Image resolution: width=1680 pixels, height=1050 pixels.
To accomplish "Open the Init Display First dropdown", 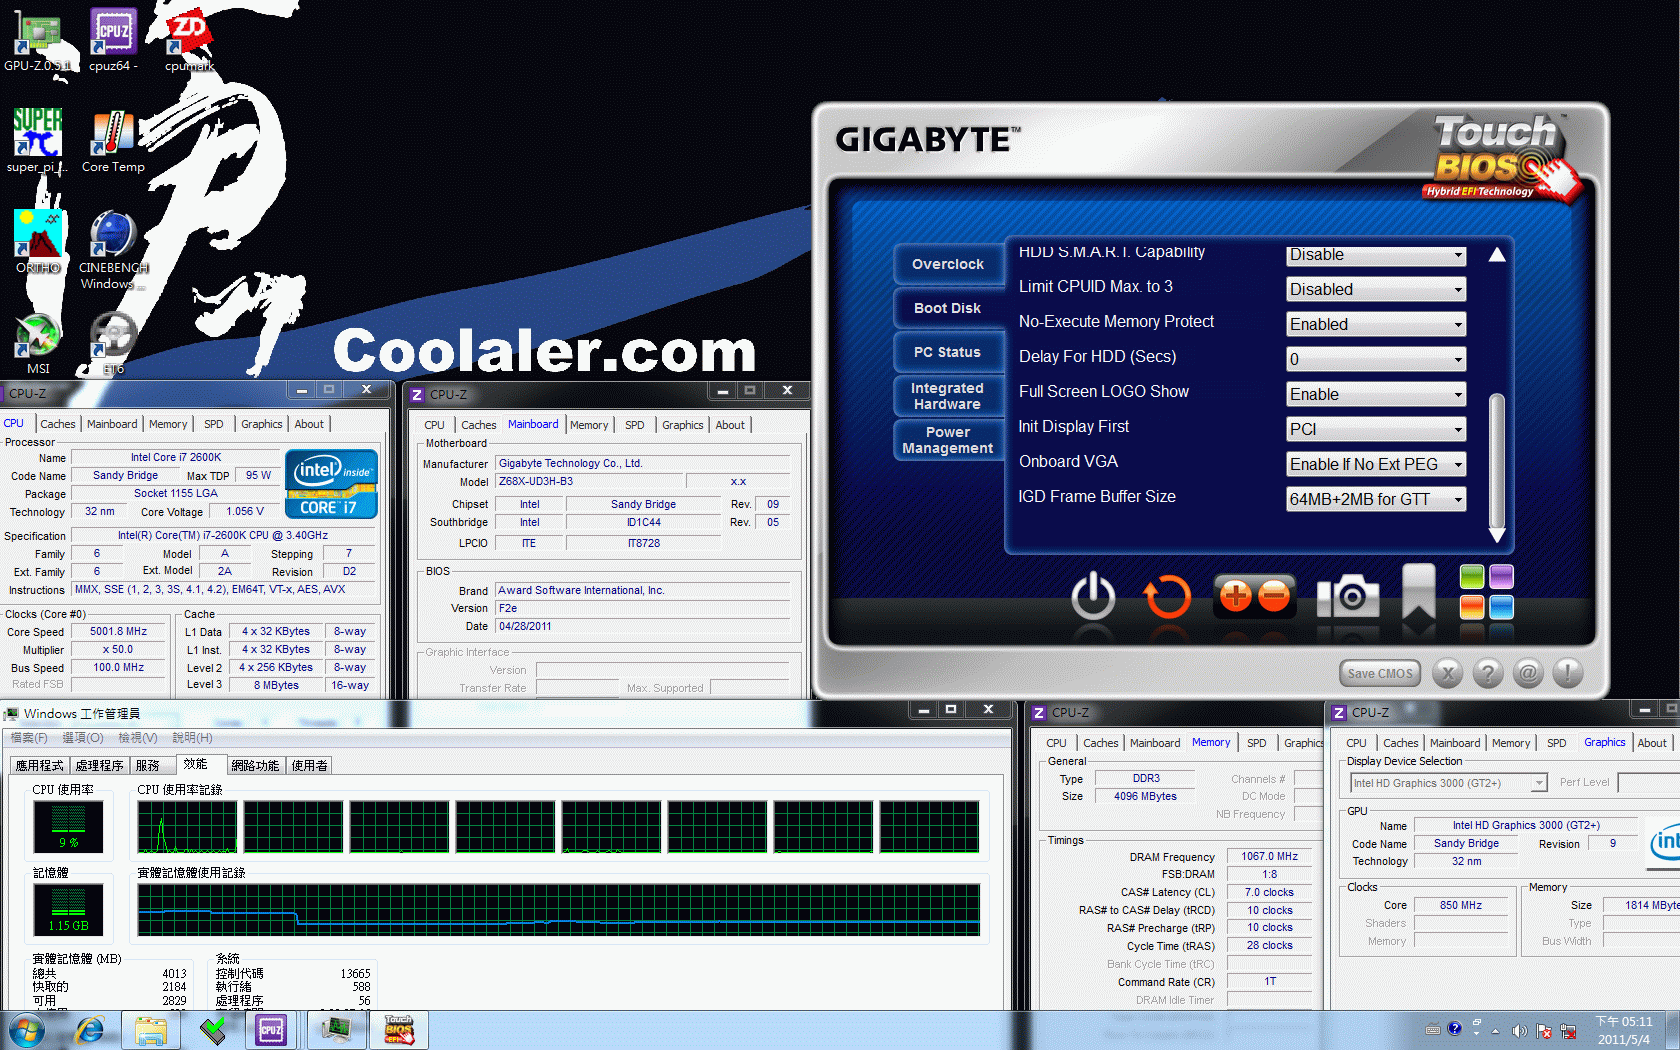I will [x=1376, y=429].
